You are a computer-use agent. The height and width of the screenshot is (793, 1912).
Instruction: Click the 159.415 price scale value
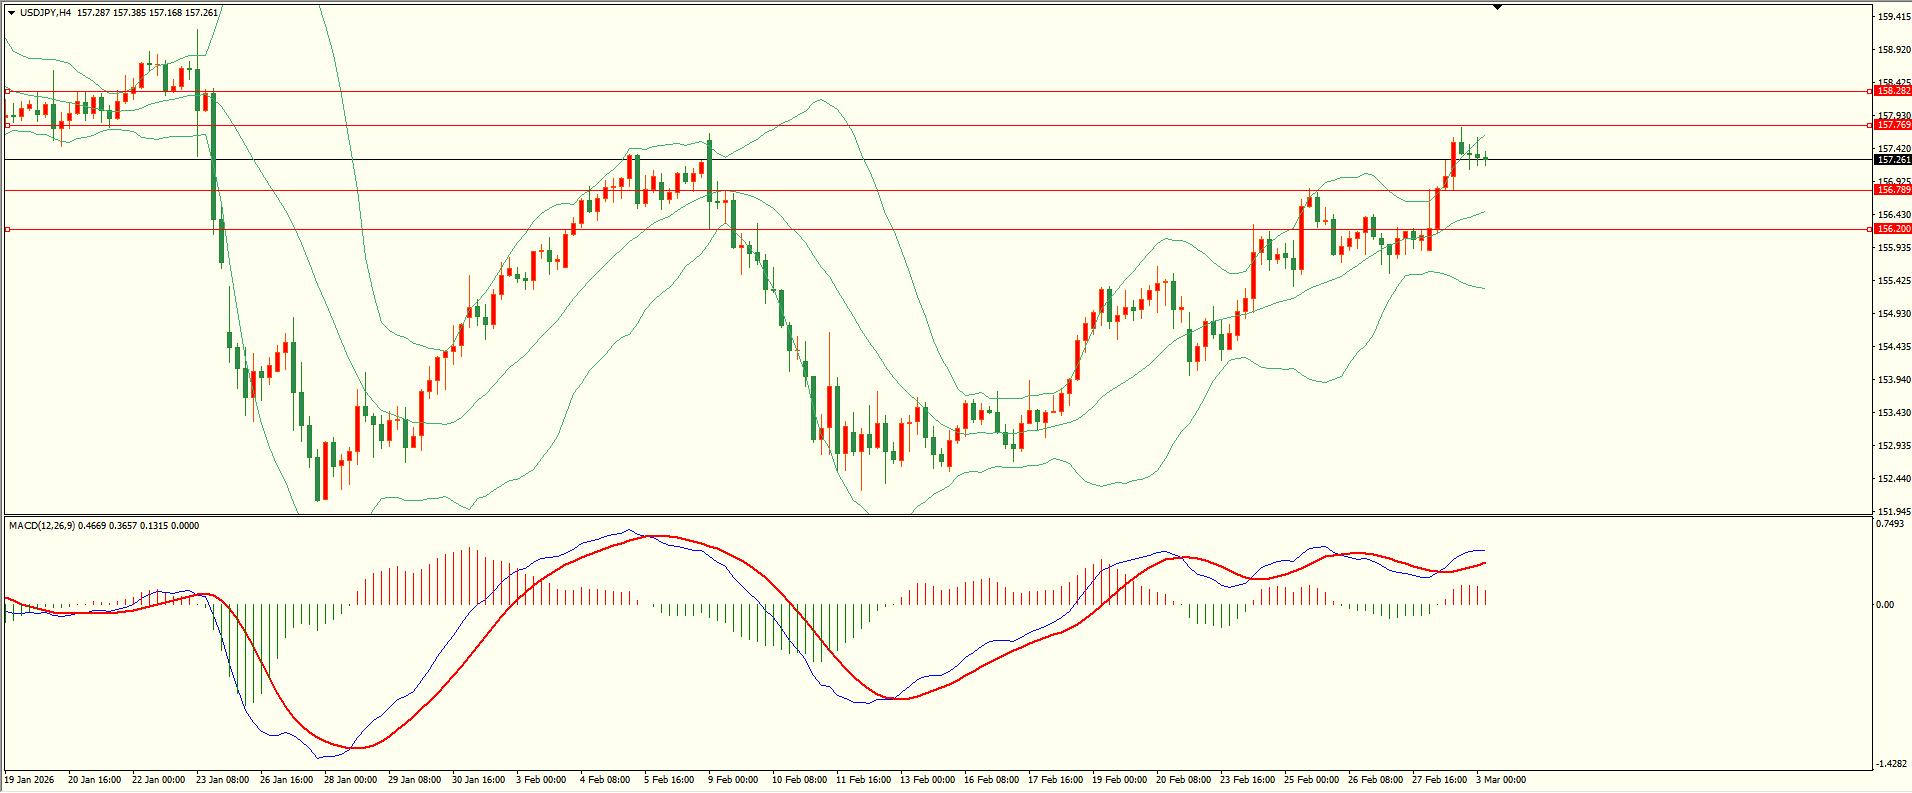click(1894, 17)
